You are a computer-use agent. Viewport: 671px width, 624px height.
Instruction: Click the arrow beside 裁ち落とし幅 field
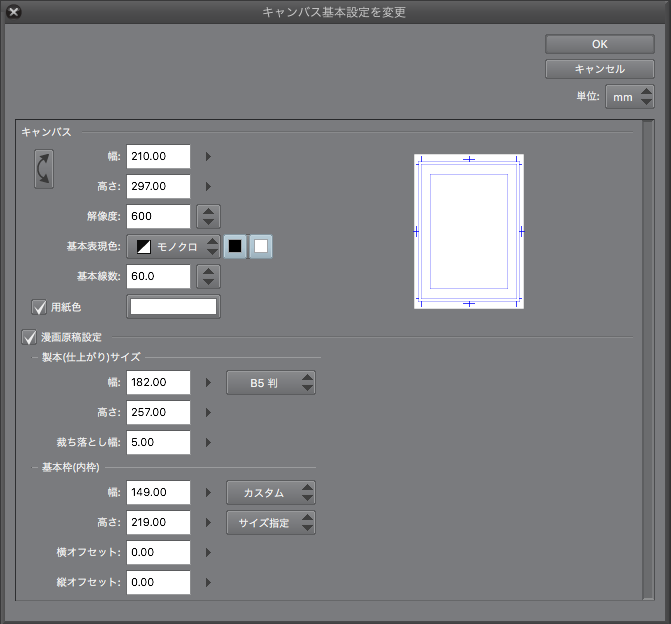(208, 442)
